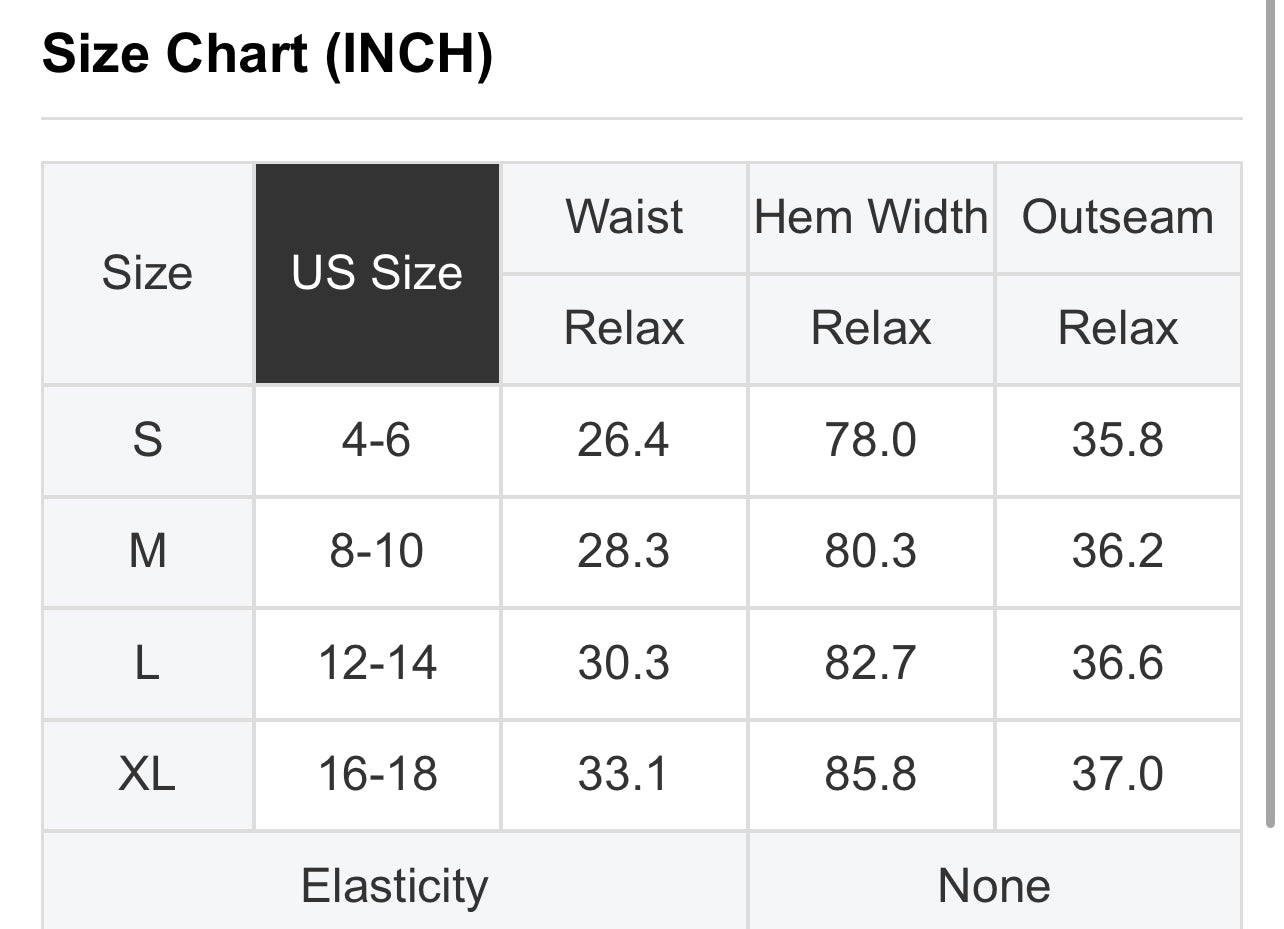The width and height of the screenshot is (1284, 929).
Task: Select the L size row label
Action: (147, 663)
